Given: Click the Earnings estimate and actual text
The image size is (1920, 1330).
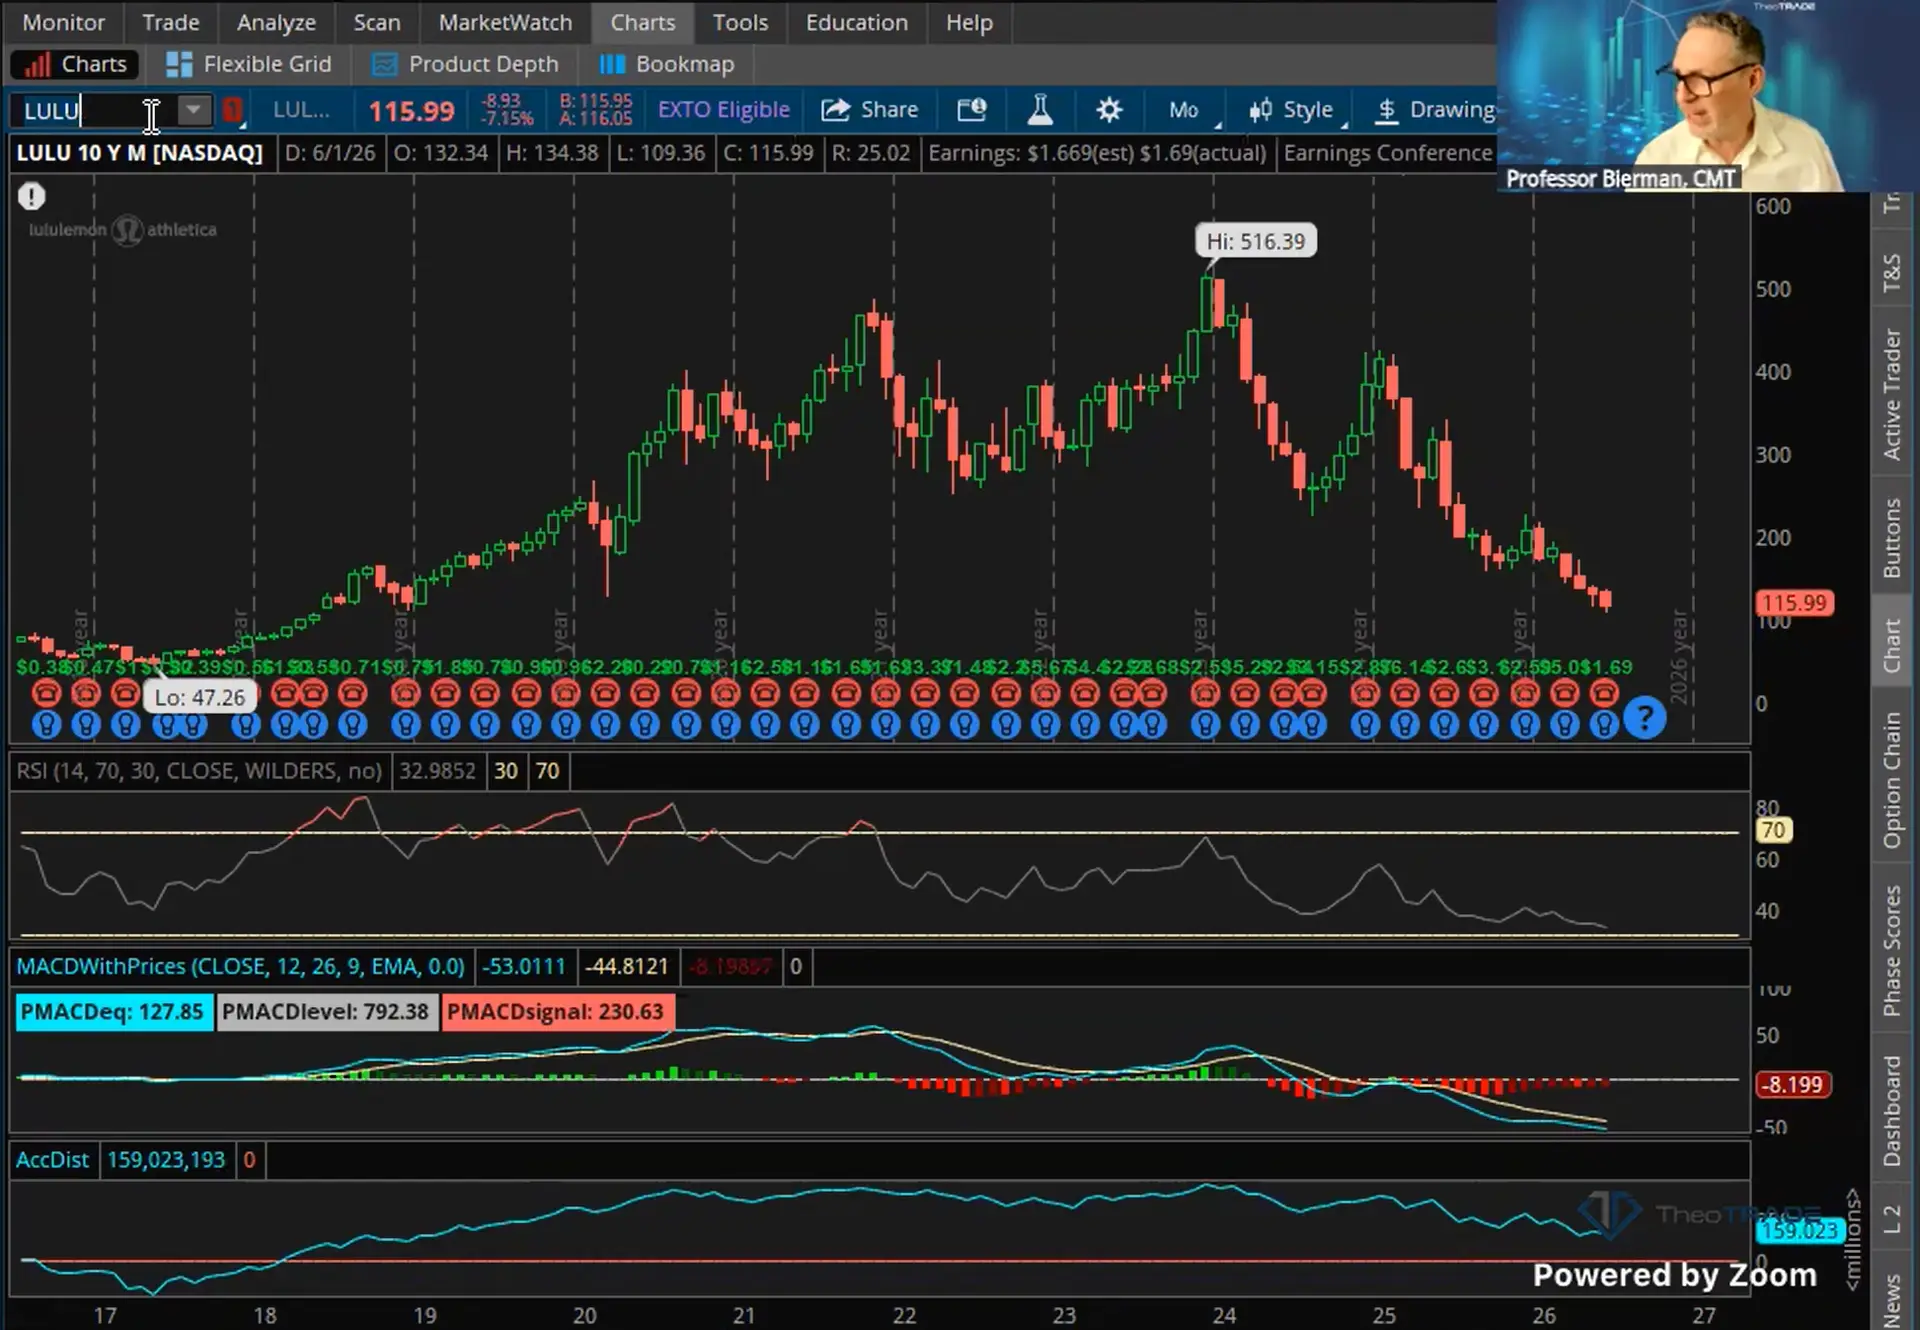Looking at the screenshot, I should (x=1097, y=153).
